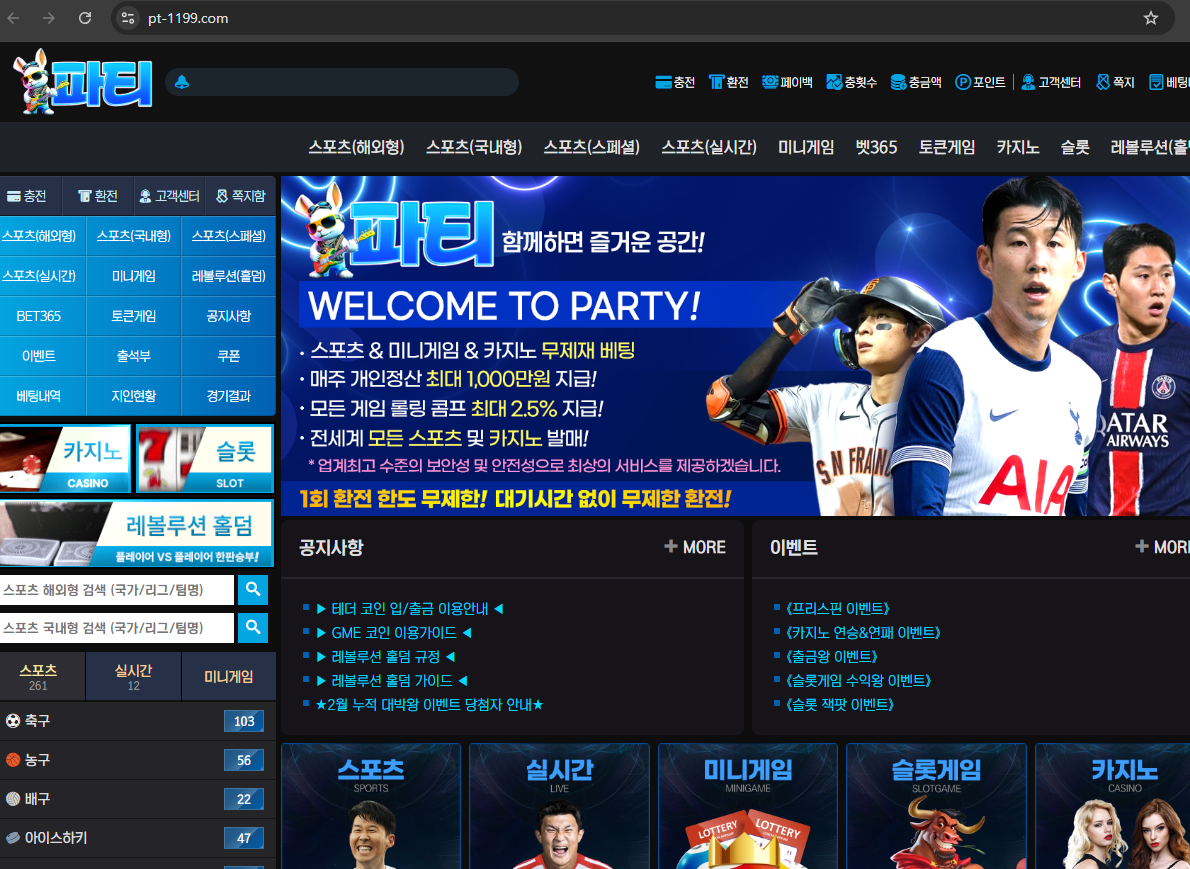1190x869 pixels.
Task: Open 충전 in the top header bar
Action: click(675, 82)
